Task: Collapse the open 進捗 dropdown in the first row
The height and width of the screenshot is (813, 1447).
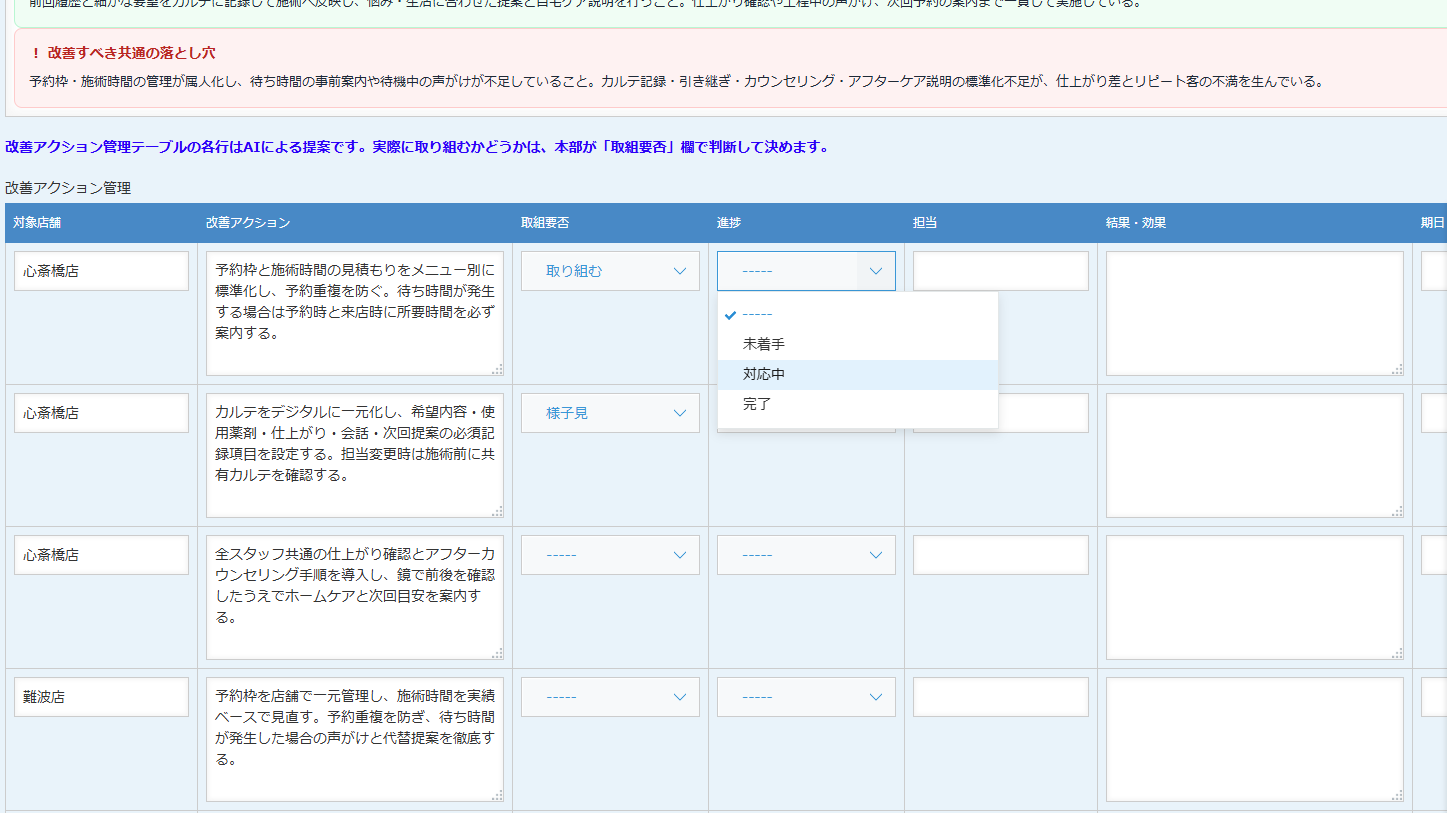Action: [806, 271]
